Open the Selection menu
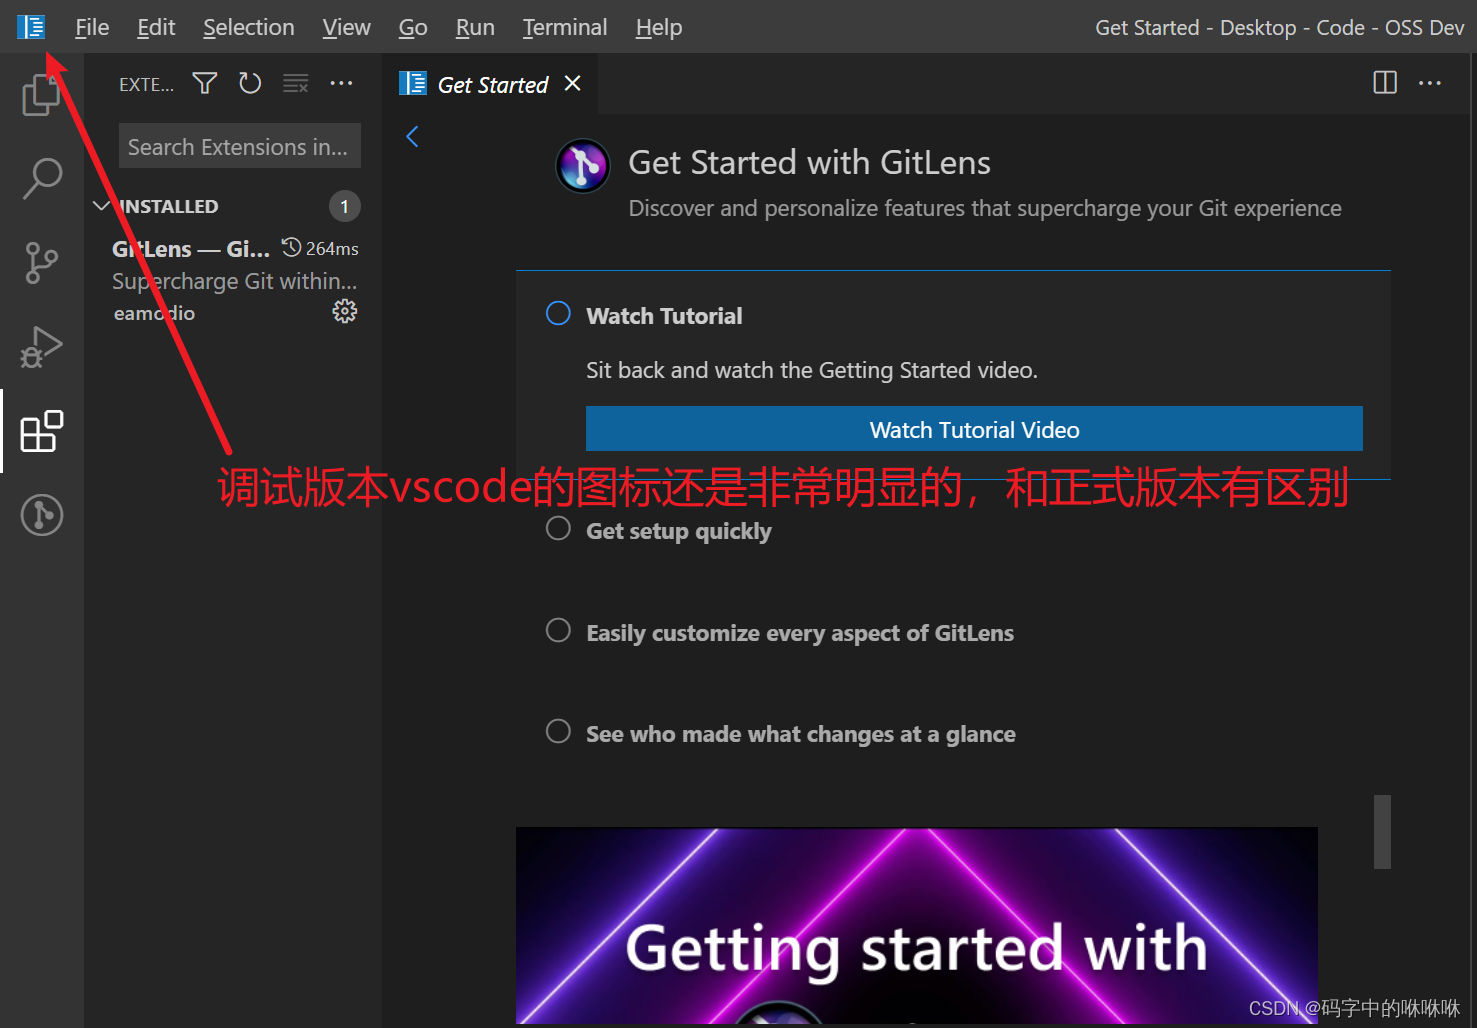Viewport: 1477px width, 1028px height. (x=249, y=27)
